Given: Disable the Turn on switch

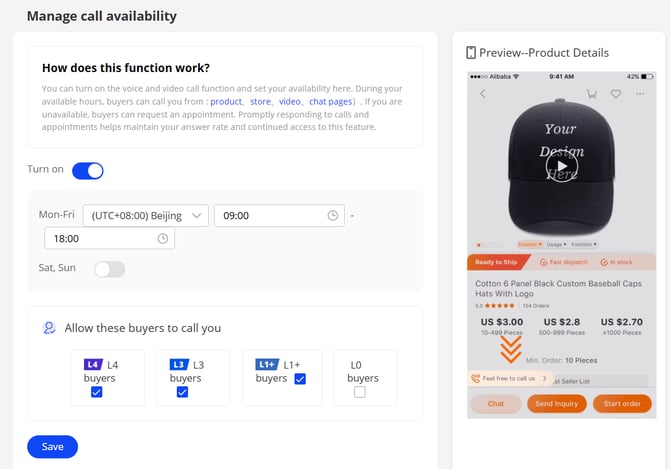Looking at the screenshot, I should [x=88, y=170].
